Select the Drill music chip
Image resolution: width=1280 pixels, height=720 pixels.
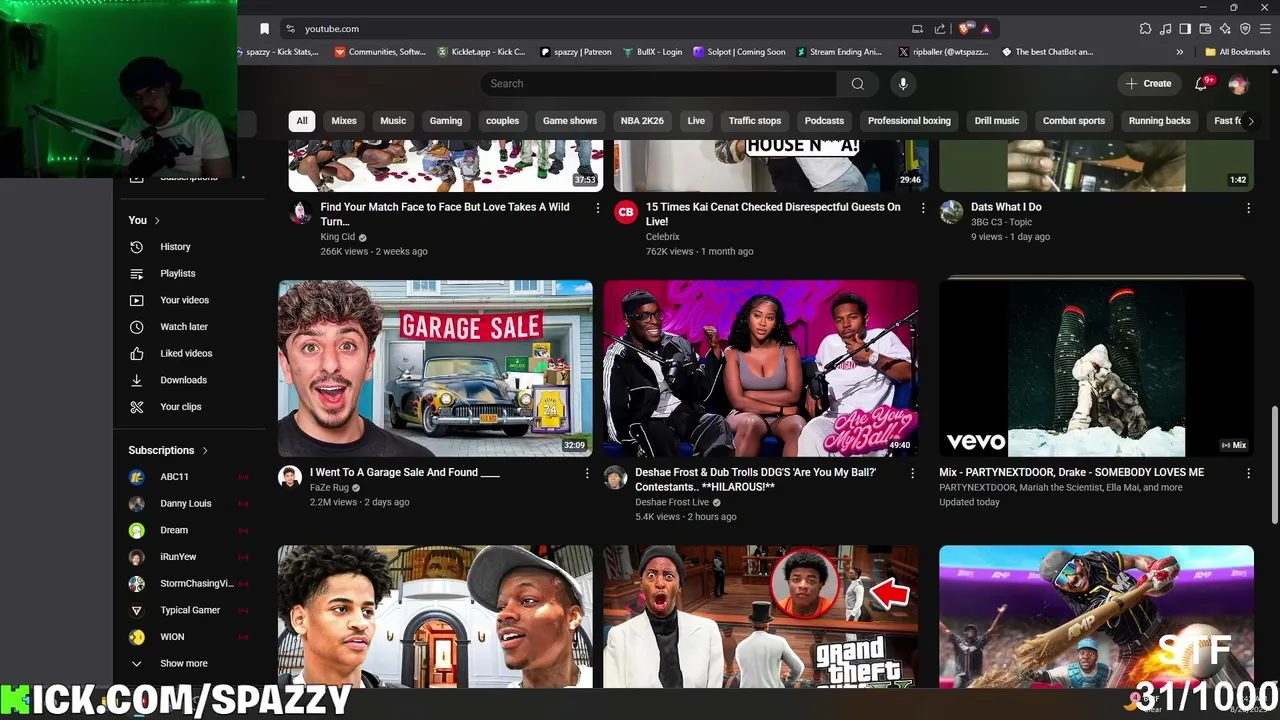pyautogui.click(x=997, y=121)
